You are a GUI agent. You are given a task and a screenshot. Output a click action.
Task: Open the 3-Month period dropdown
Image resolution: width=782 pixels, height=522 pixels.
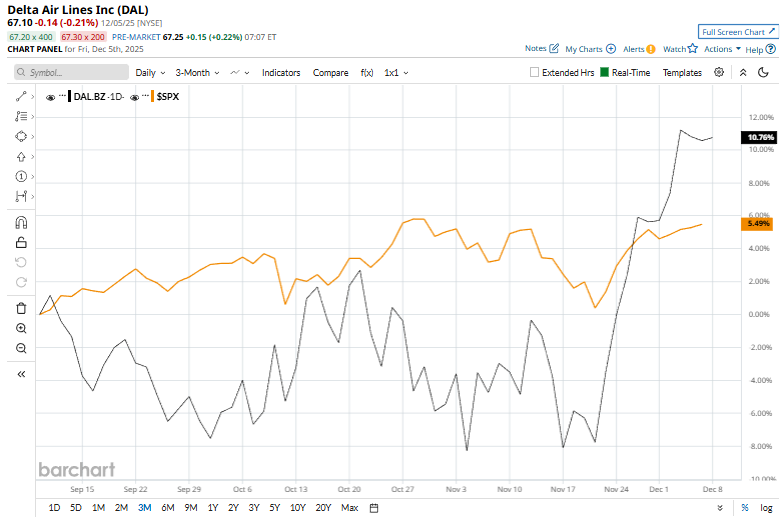tap(197, 73)
